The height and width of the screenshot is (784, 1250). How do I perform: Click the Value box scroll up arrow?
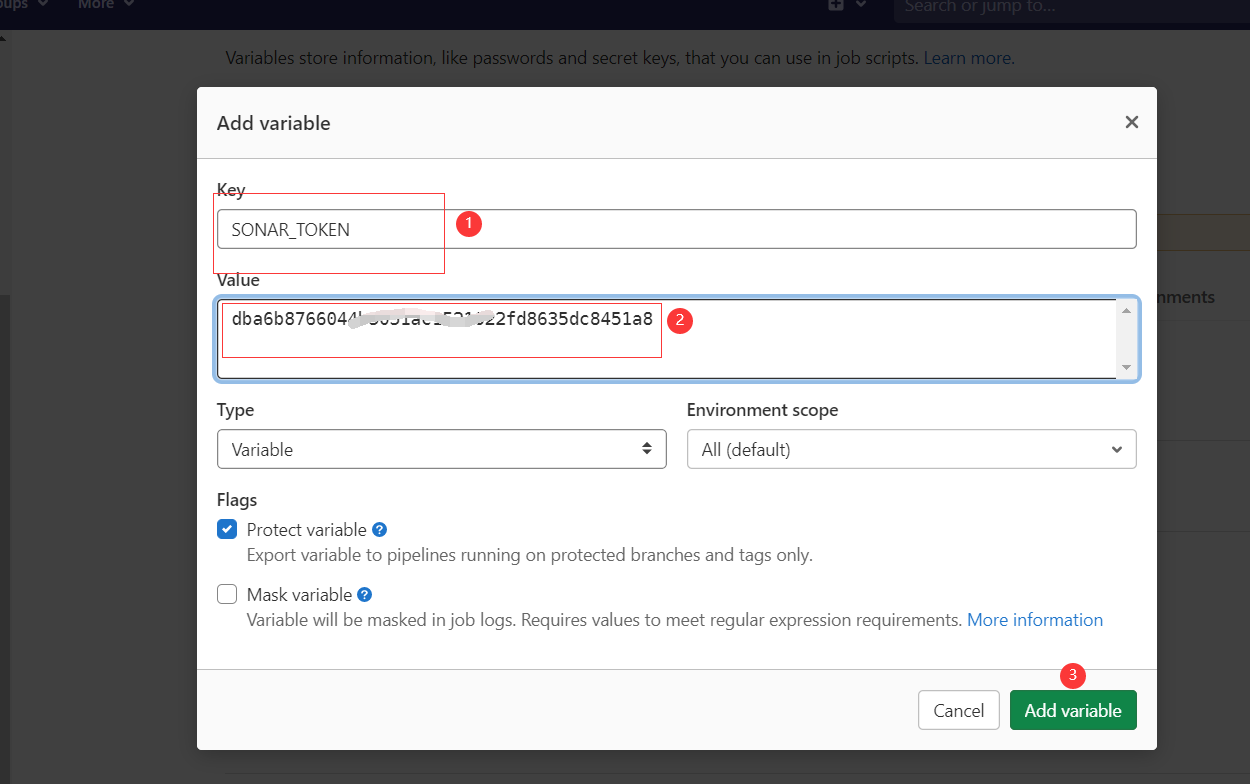[x=1127, y=311]
